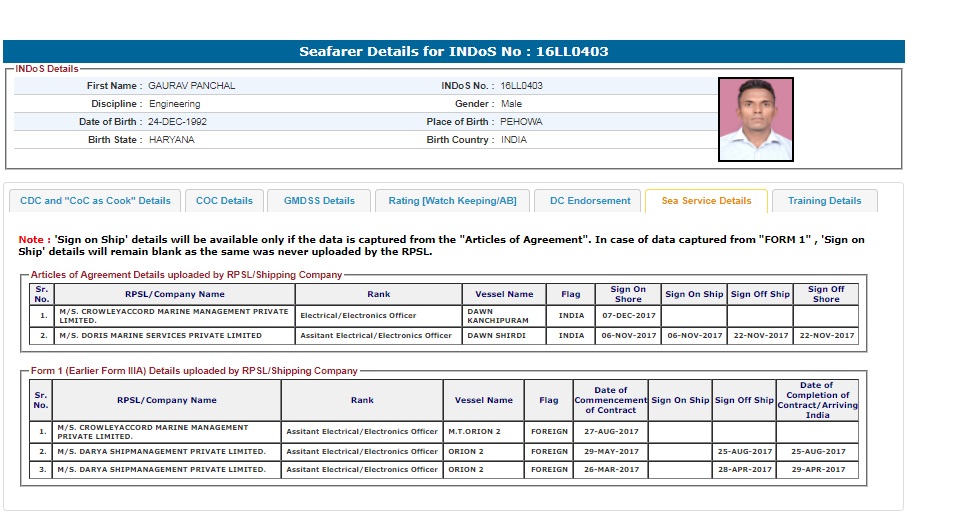Click the Date of Commencement of Contract header
Screen dimensions: 955x523
[x=610, y=400]
